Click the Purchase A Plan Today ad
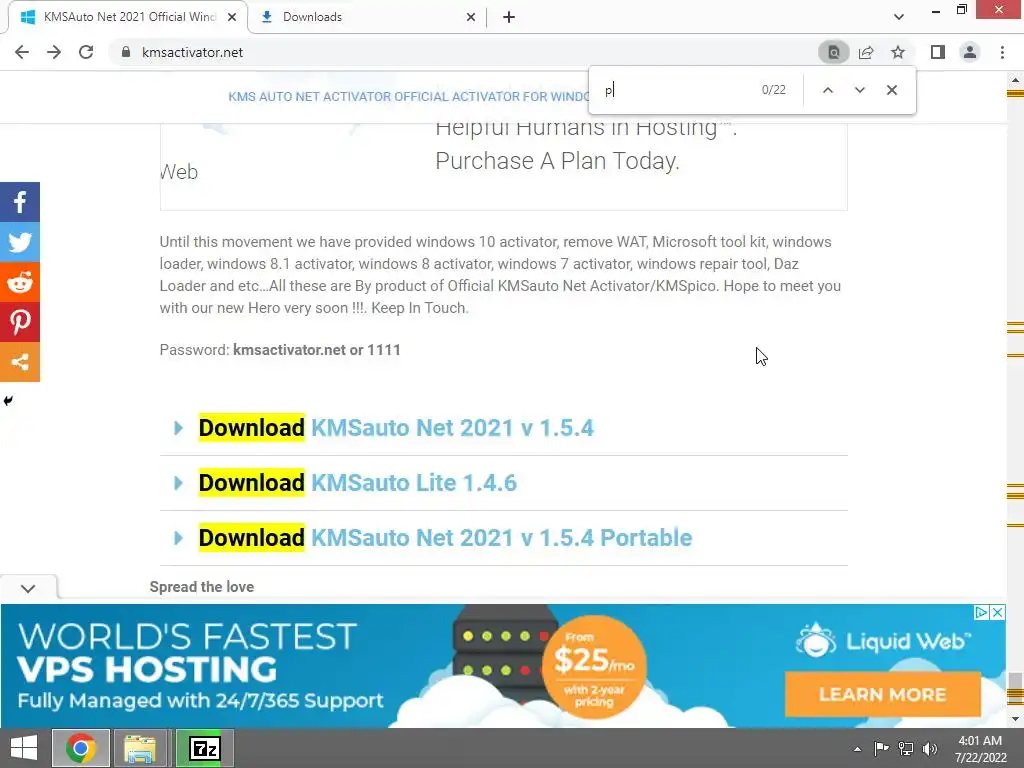The image size is (1024, 768). pos(557,161)
